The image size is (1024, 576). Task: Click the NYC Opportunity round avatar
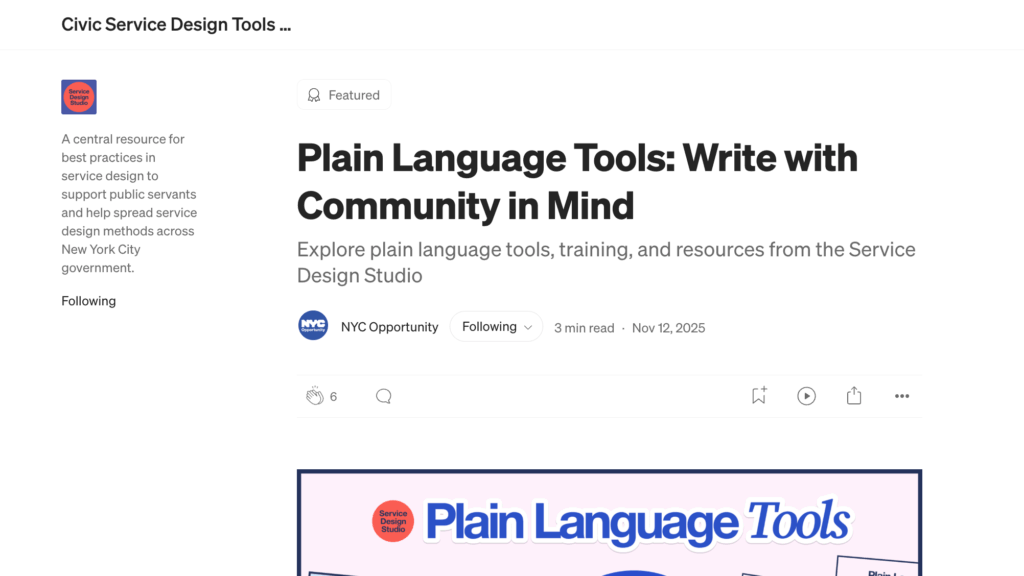pos(313,326)
